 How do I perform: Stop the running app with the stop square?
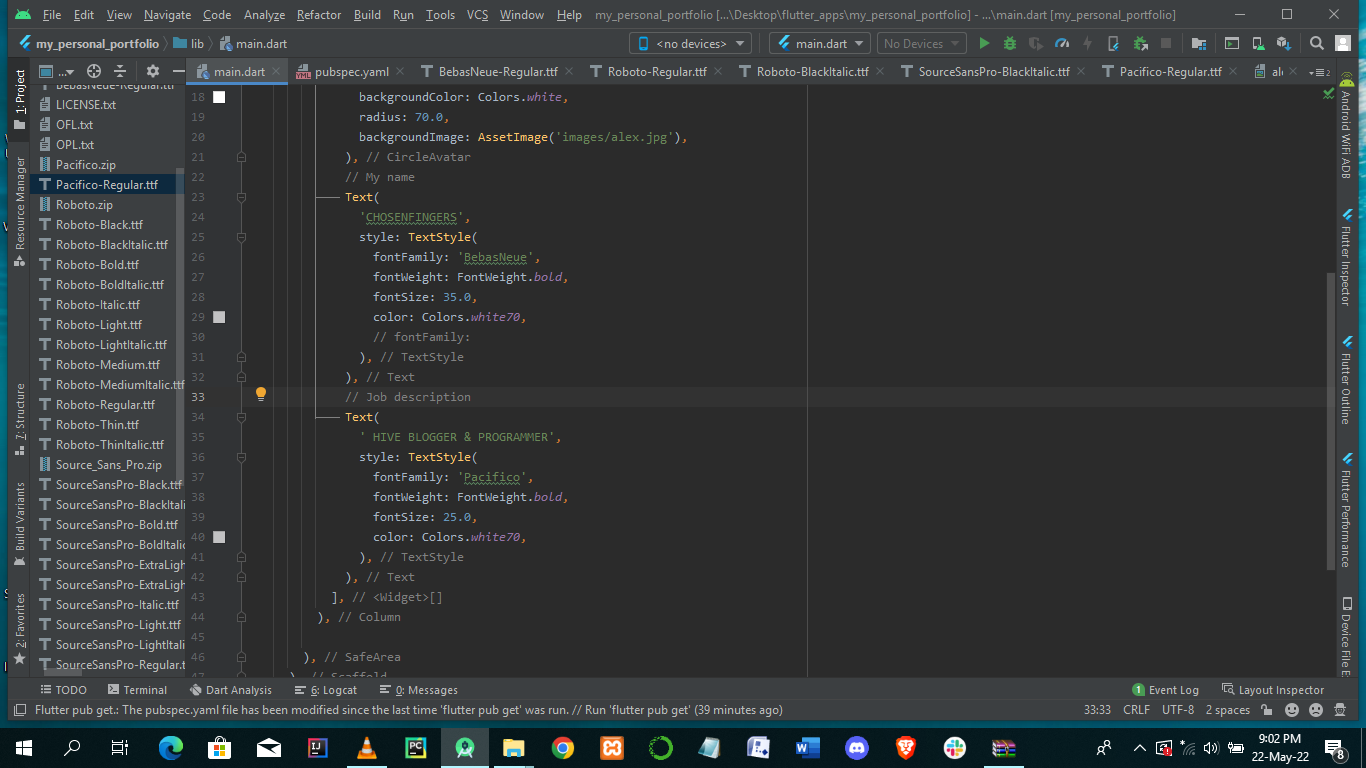pos(1166,44)
